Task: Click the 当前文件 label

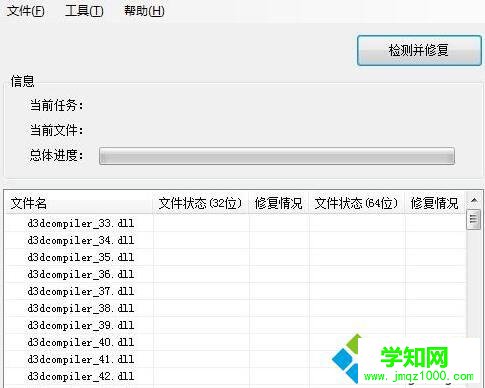Action: (56, 130)
